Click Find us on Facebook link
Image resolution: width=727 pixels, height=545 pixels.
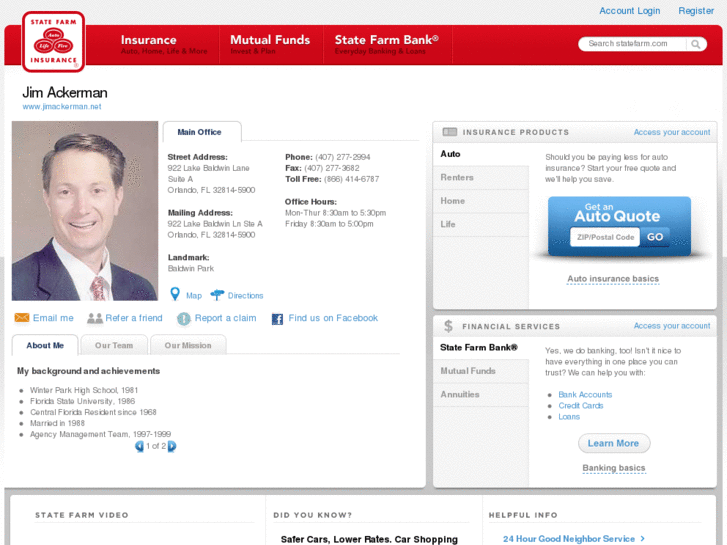(333, 318)
